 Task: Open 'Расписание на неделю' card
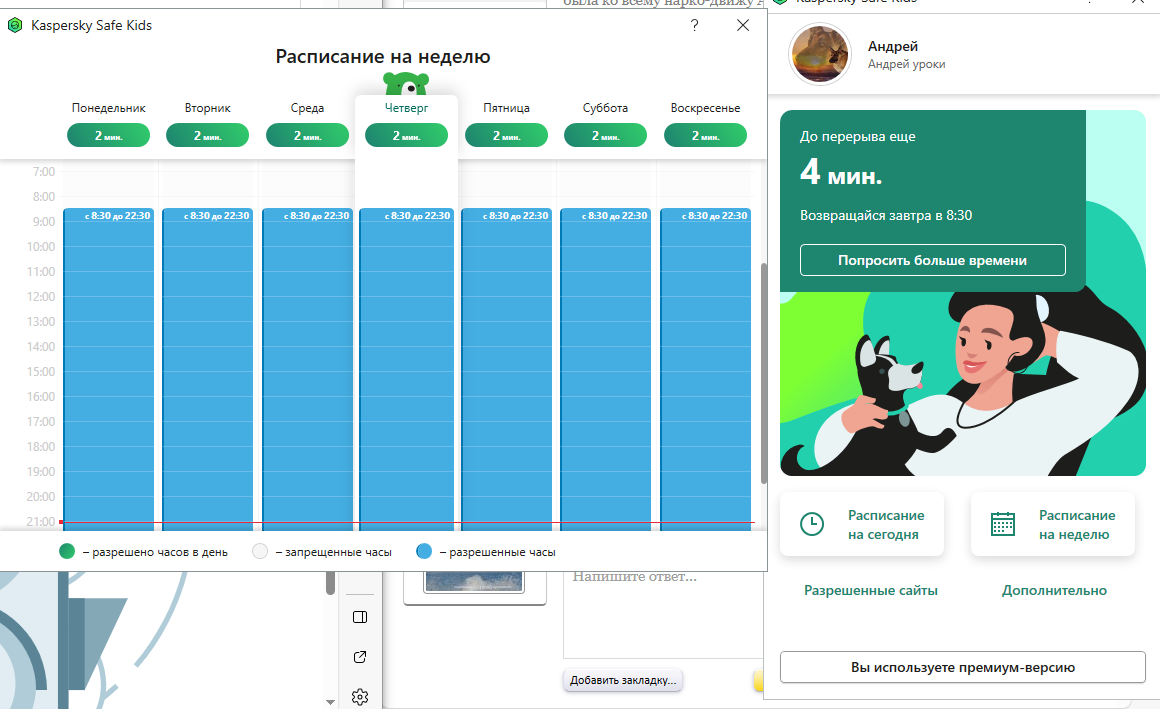pyautogui.click(x=1053, y=524)
